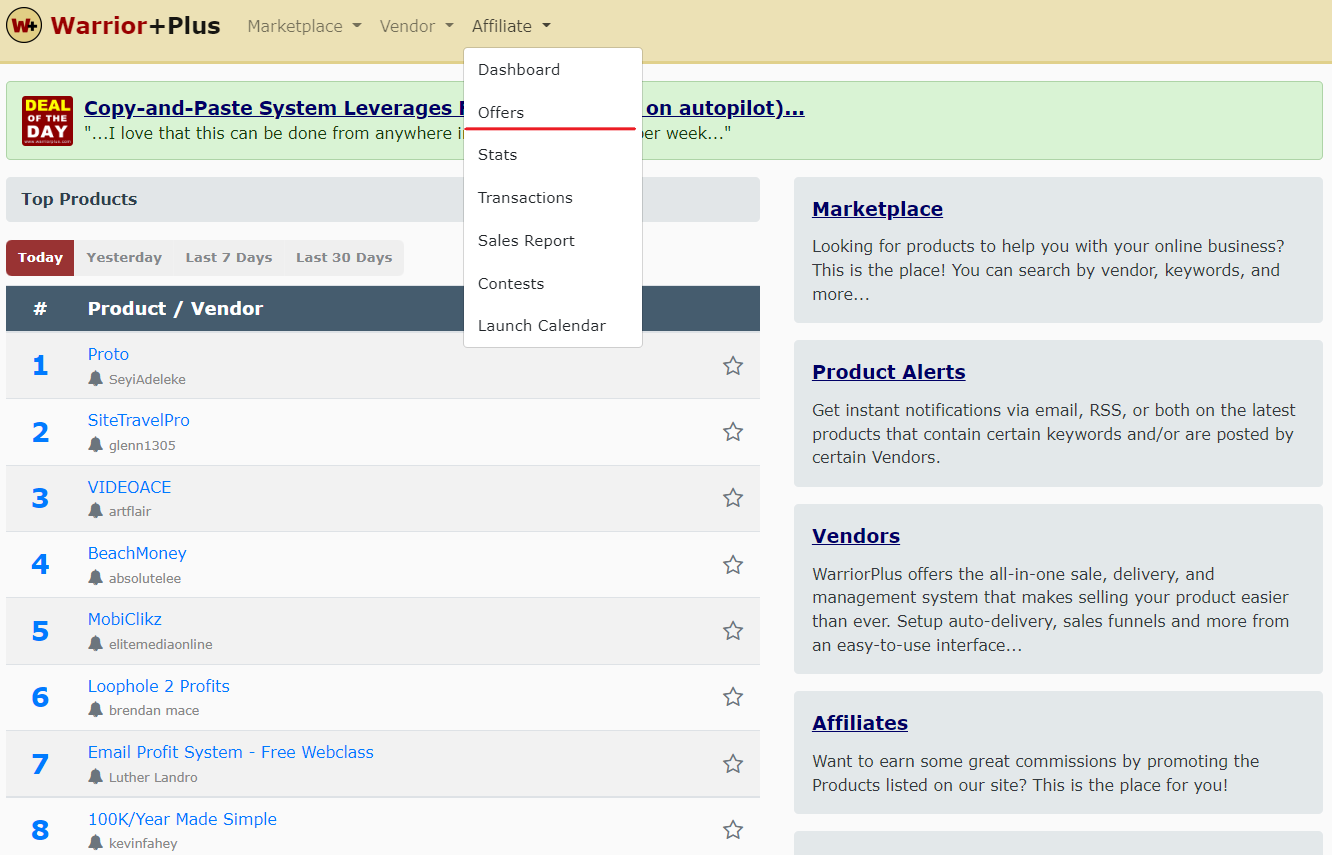
Task: Click the Deal of the Day badge
Action: tap(48, 121)
